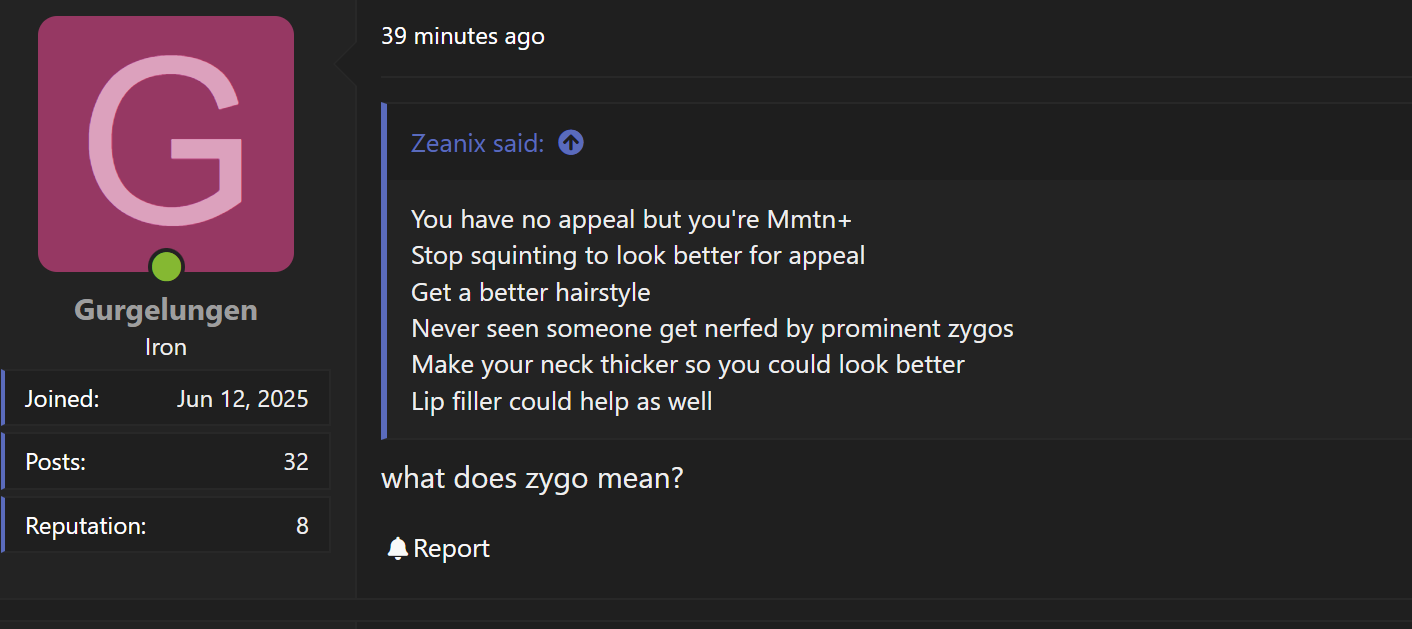Click quoted line Lip filler could help
The image size is (1412, 629).
(562, 401)
